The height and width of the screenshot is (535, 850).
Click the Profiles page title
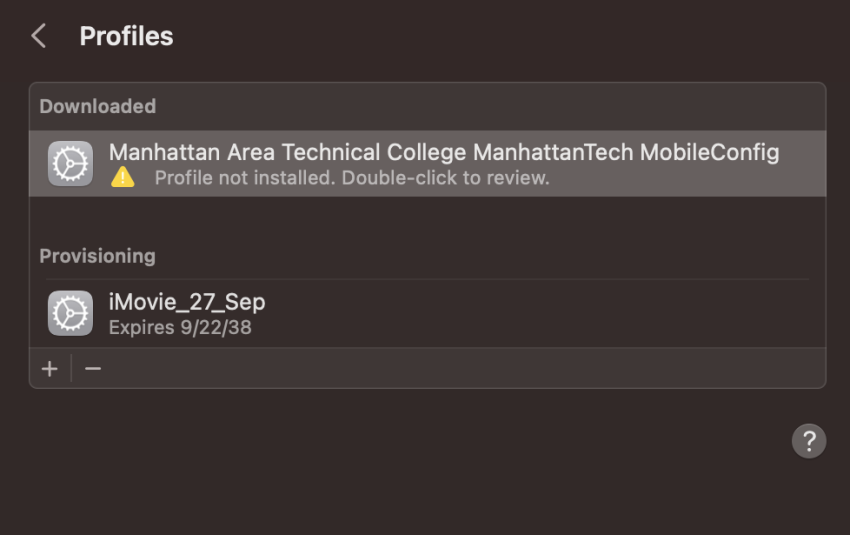[126, 36]
